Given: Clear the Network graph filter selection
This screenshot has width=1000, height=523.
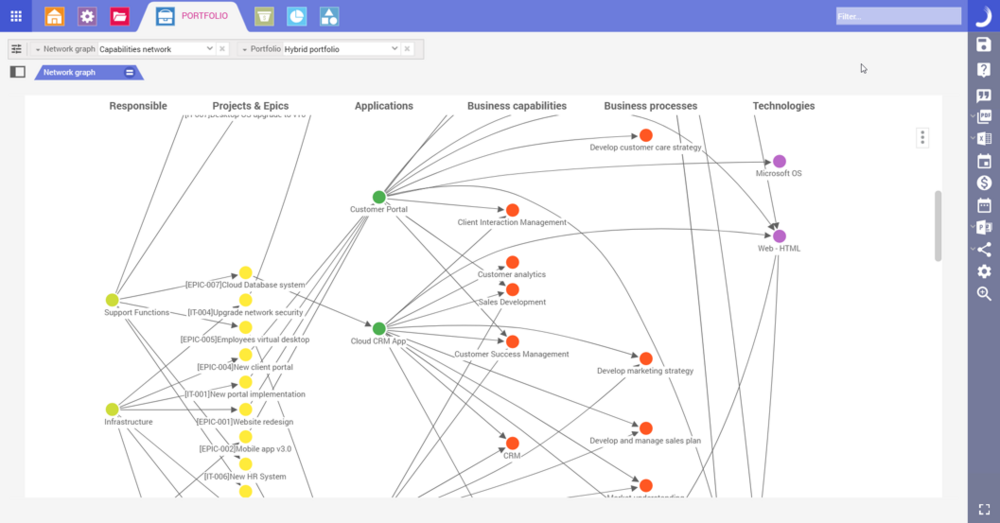Looking at the screenshot, I should 222,48.
